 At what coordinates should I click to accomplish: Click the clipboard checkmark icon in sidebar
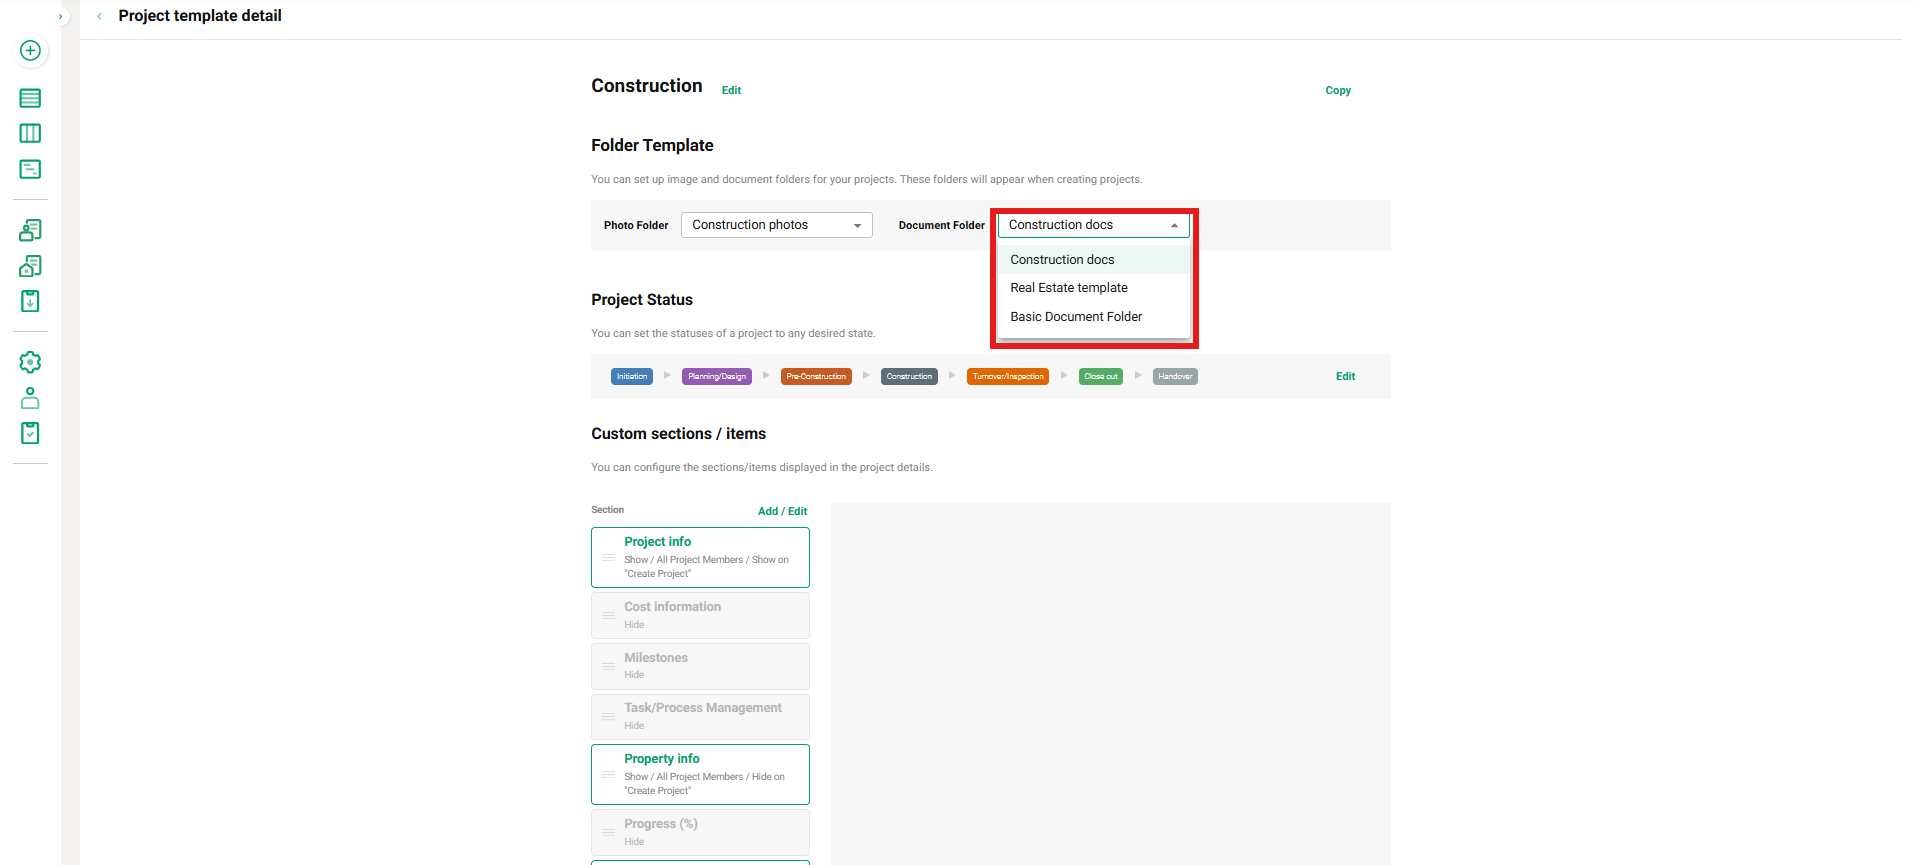coord(30,433)
